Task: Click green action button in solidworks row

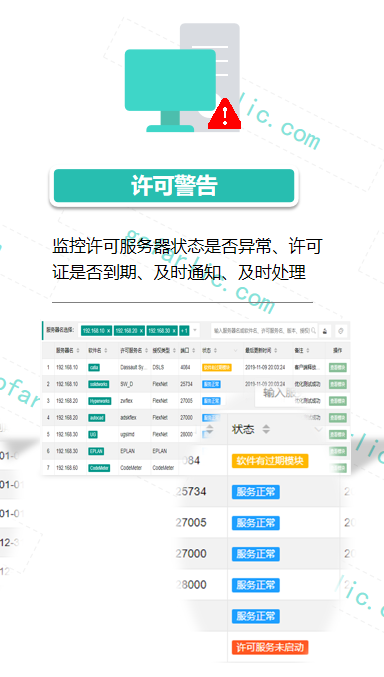Action: click(337, 384)
